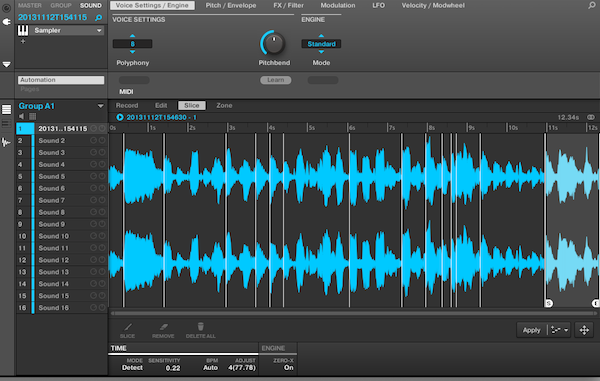Screen dimensions: 600x381
Task: Toggle Zero-X value On
Action: [x=289, y=368]
